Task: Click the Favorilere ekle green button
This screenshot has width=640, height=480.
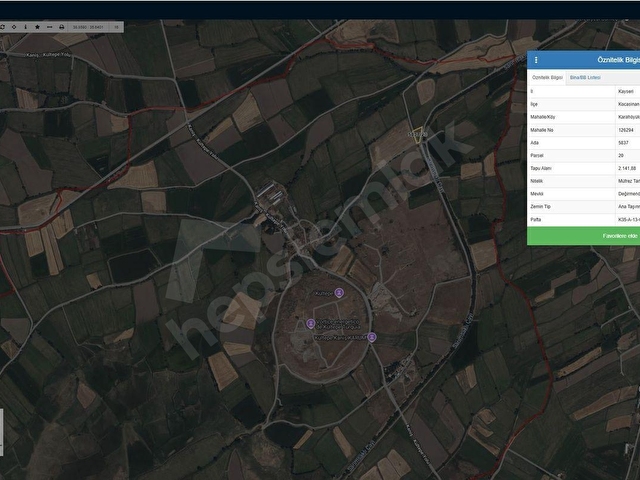Action: coord(584,236)
